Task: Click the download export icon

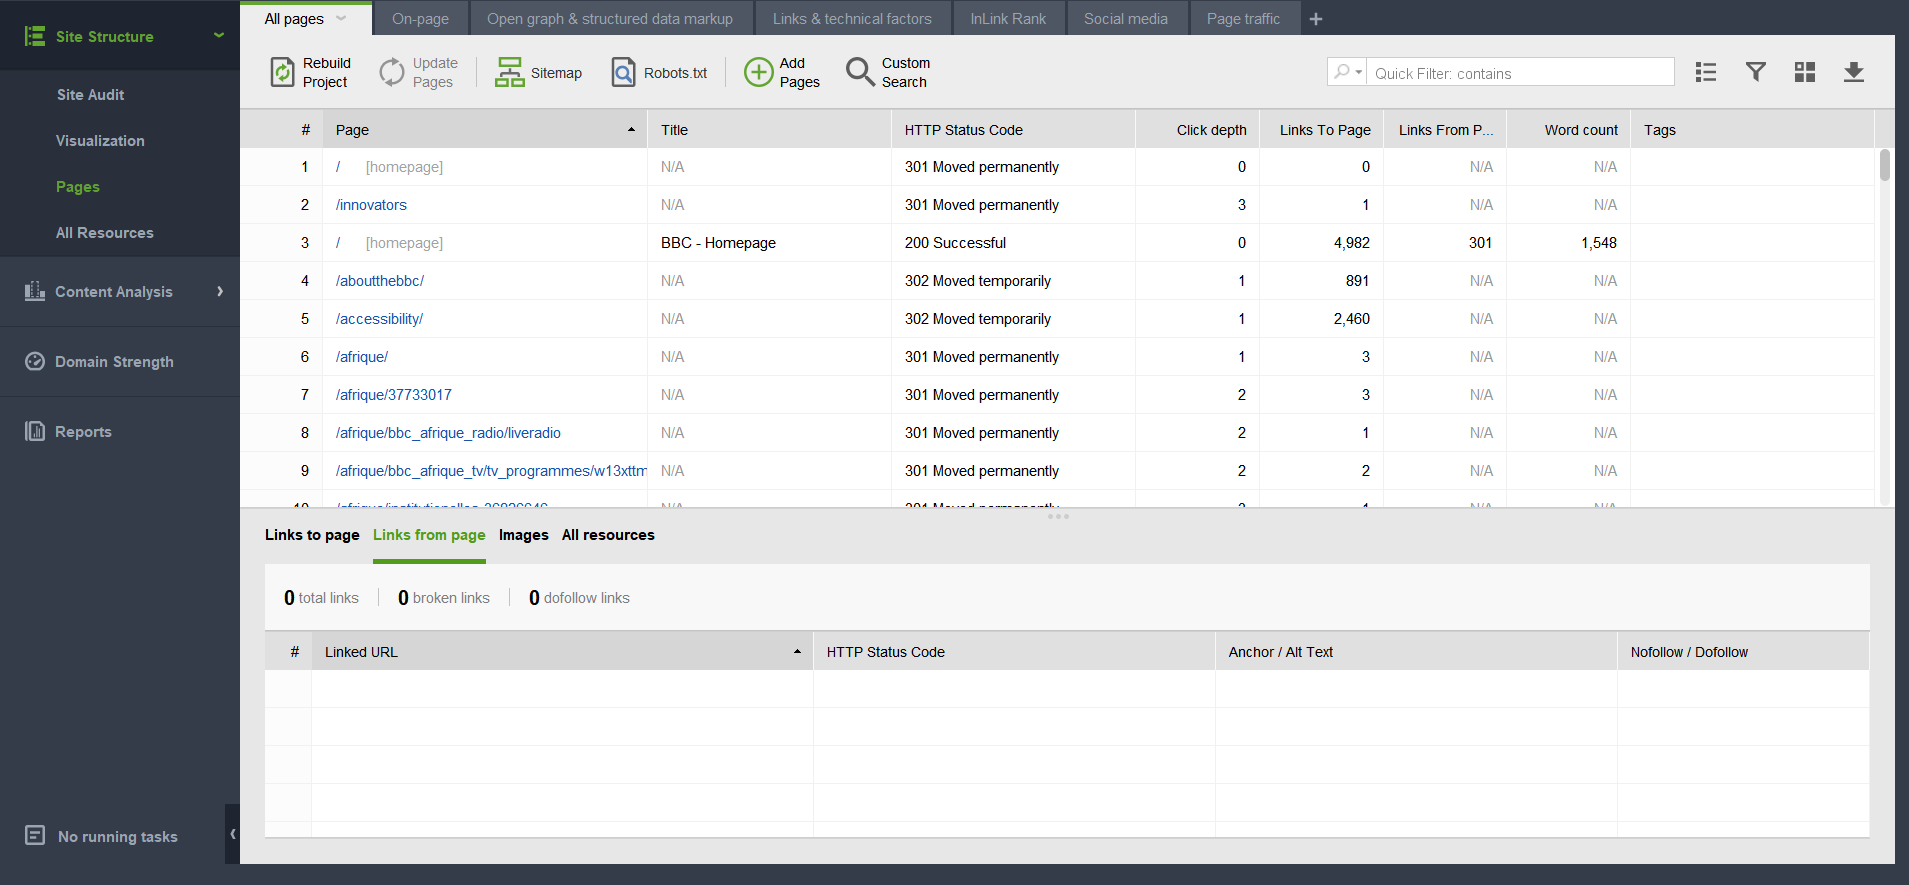Action: [x=1853, y=72]
